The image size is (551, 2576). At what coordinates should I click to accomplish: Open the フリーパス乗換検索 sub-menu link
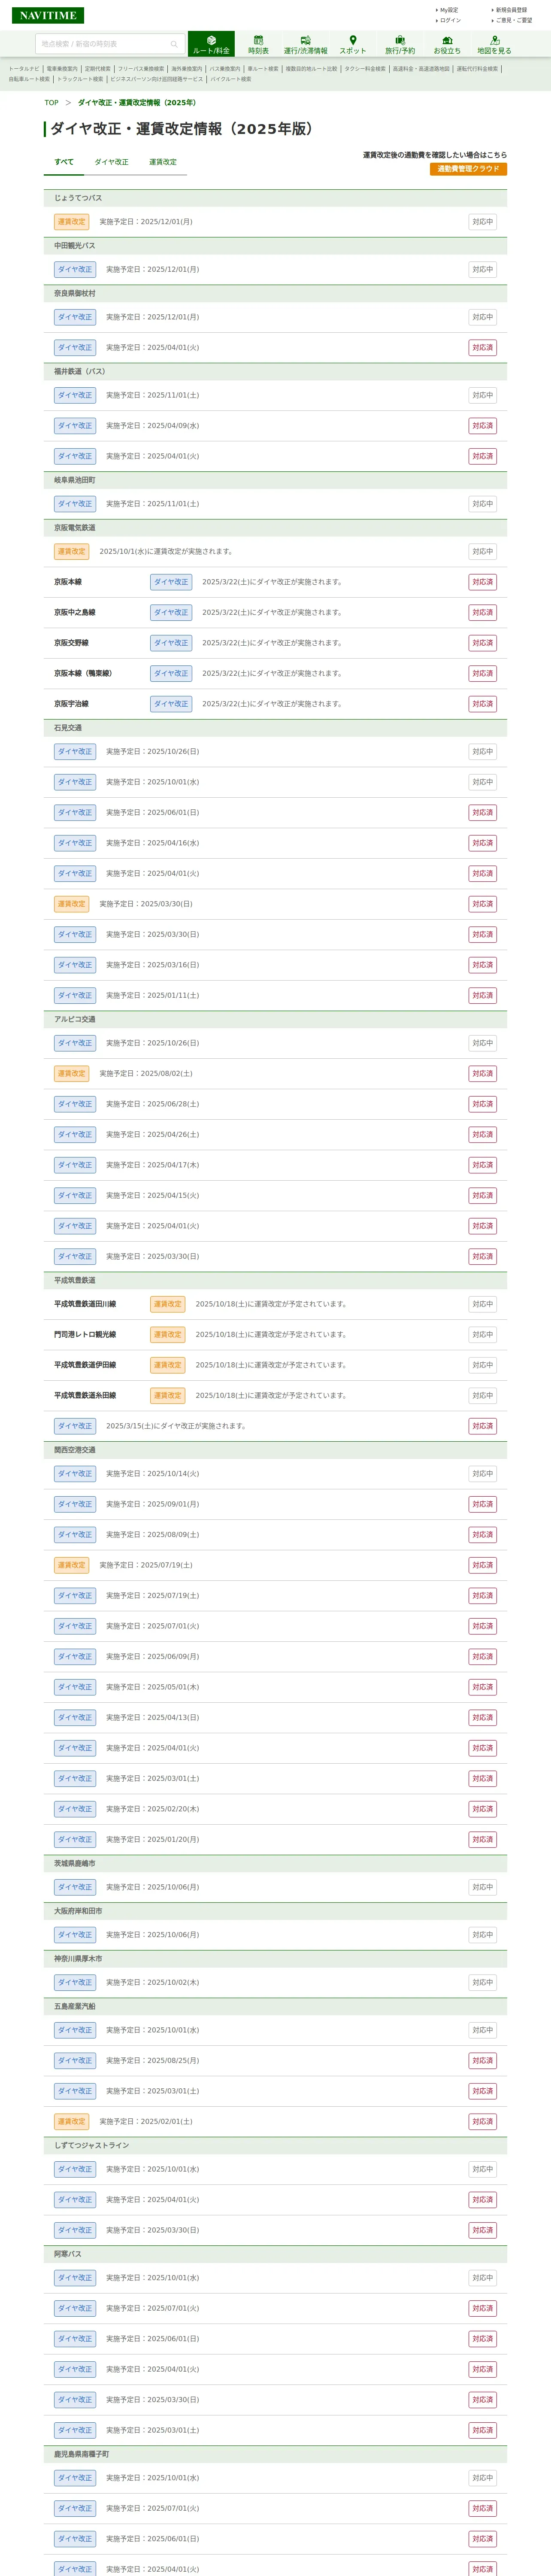coord(141,69)
